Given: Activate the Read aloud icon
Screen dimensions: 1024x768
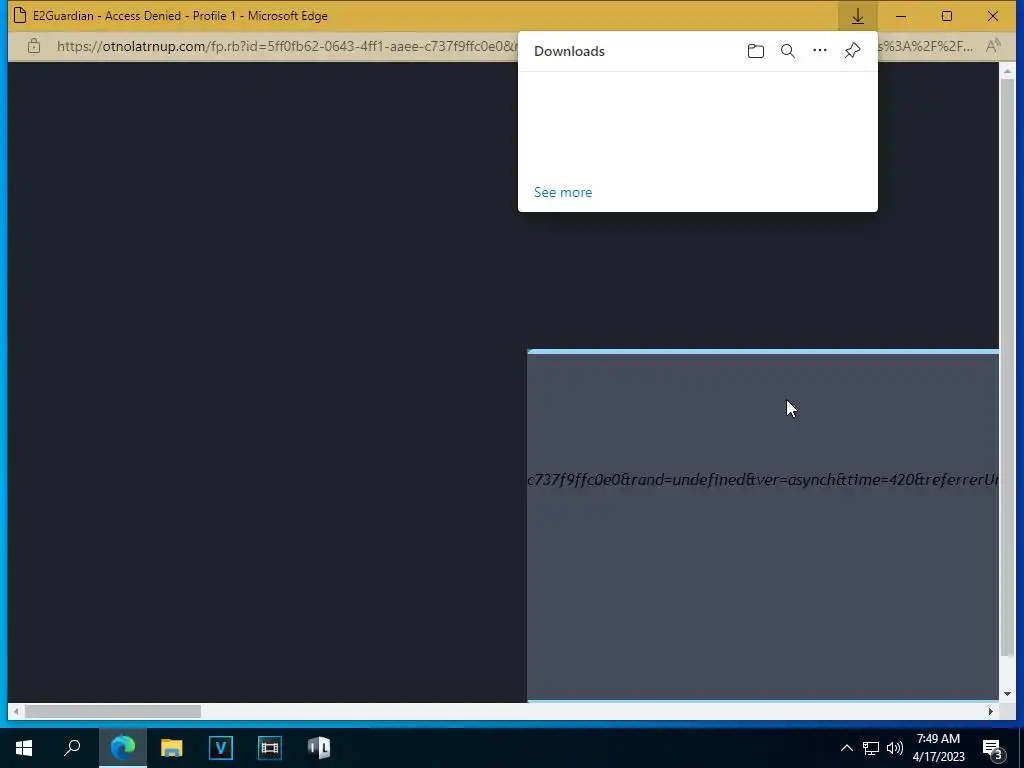Looking at the screenshot, I should click(993, 46).
